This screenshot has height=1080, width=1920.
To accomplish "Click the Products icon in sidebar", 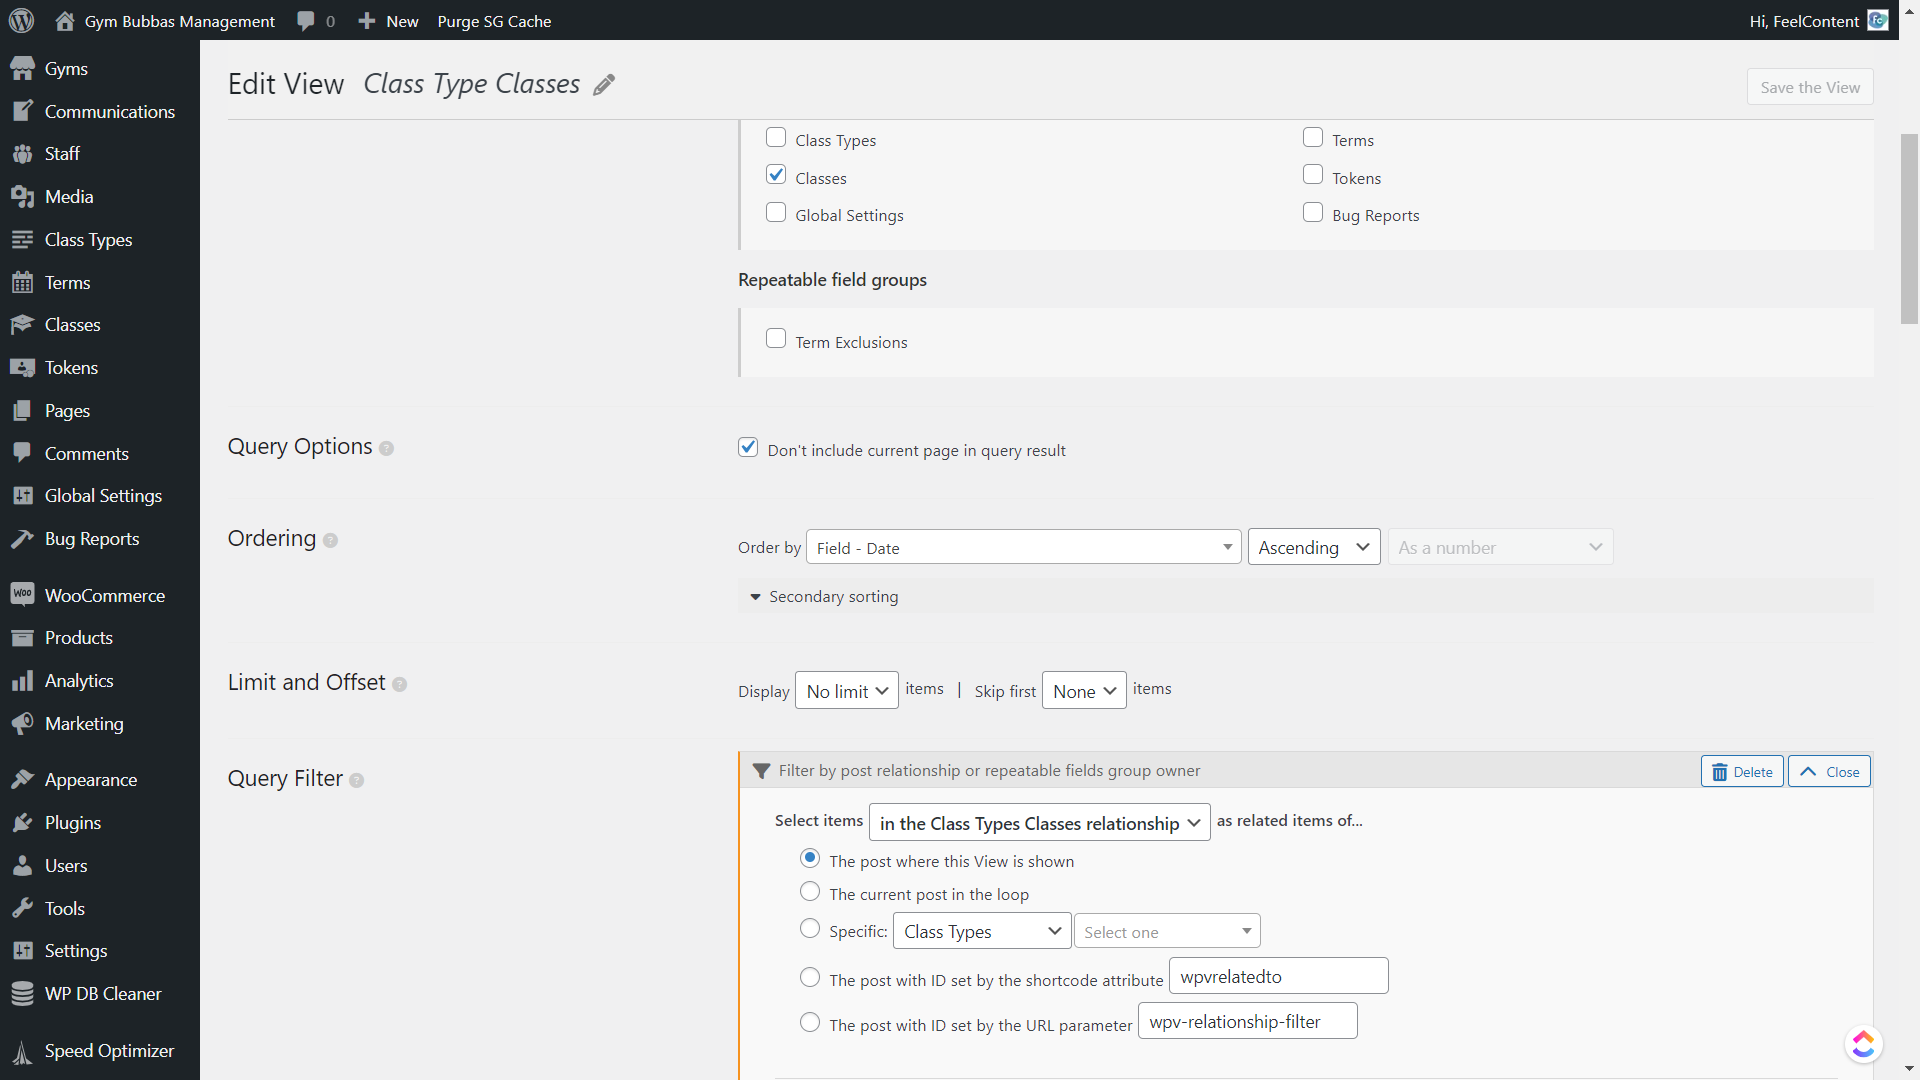I will (22, 638).
